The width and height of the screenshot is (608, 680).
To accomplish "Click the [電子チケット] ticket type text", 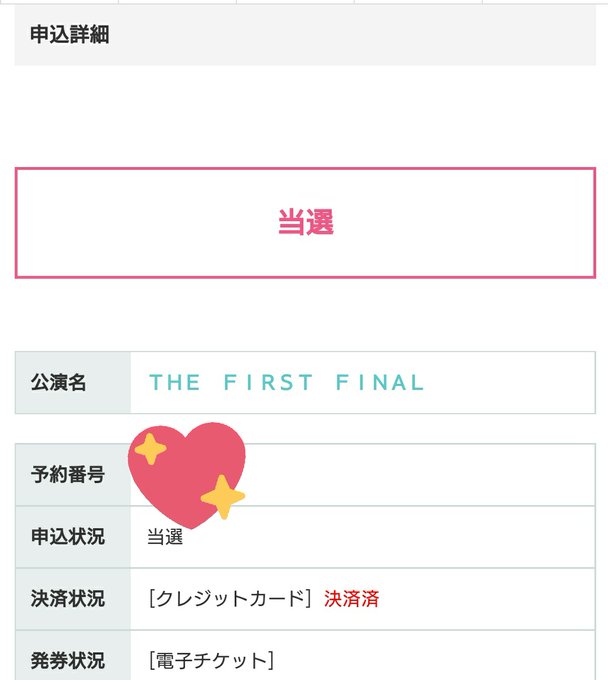I will 211,660.
